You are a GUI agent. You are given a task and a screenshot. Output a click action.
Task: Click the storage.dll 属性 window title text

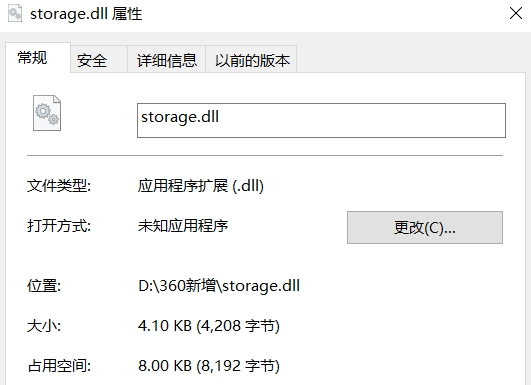86,14
